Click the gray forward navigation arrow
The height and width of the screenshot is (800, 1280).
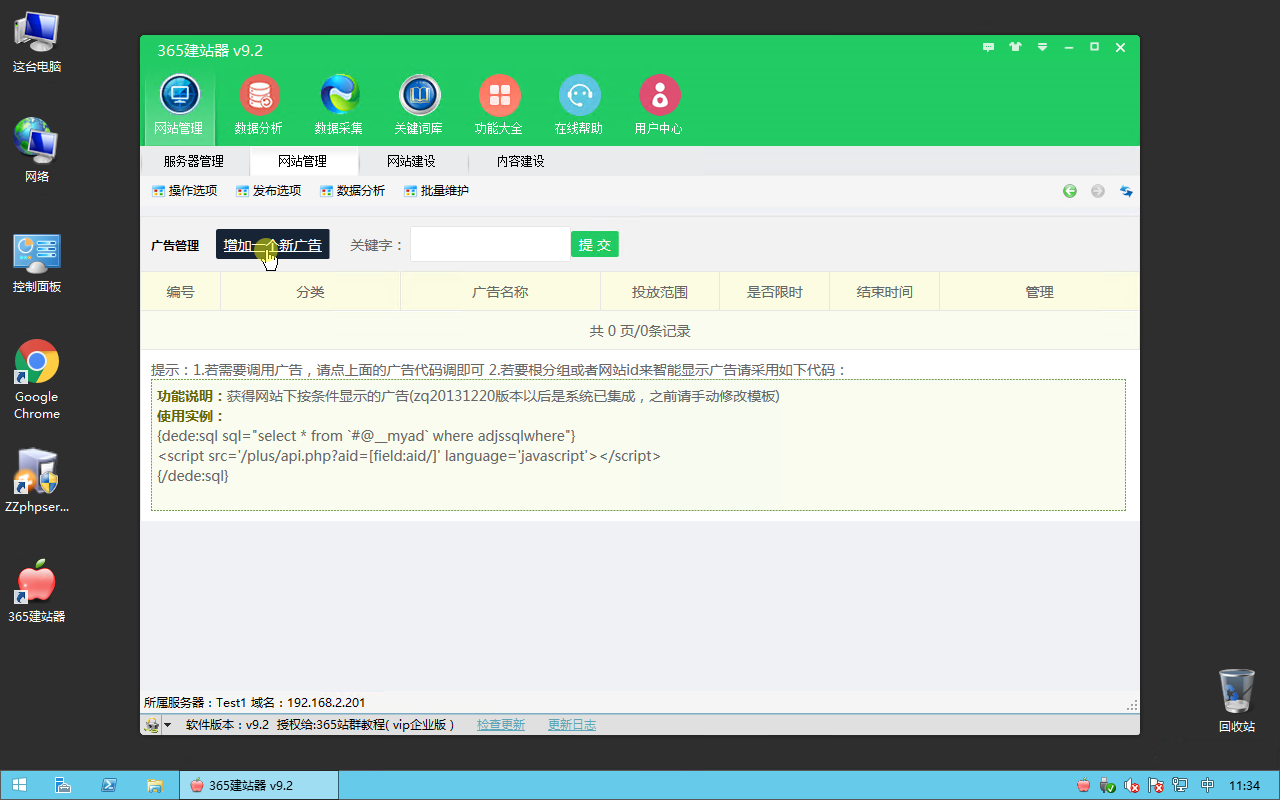(x=1098, y=191)
